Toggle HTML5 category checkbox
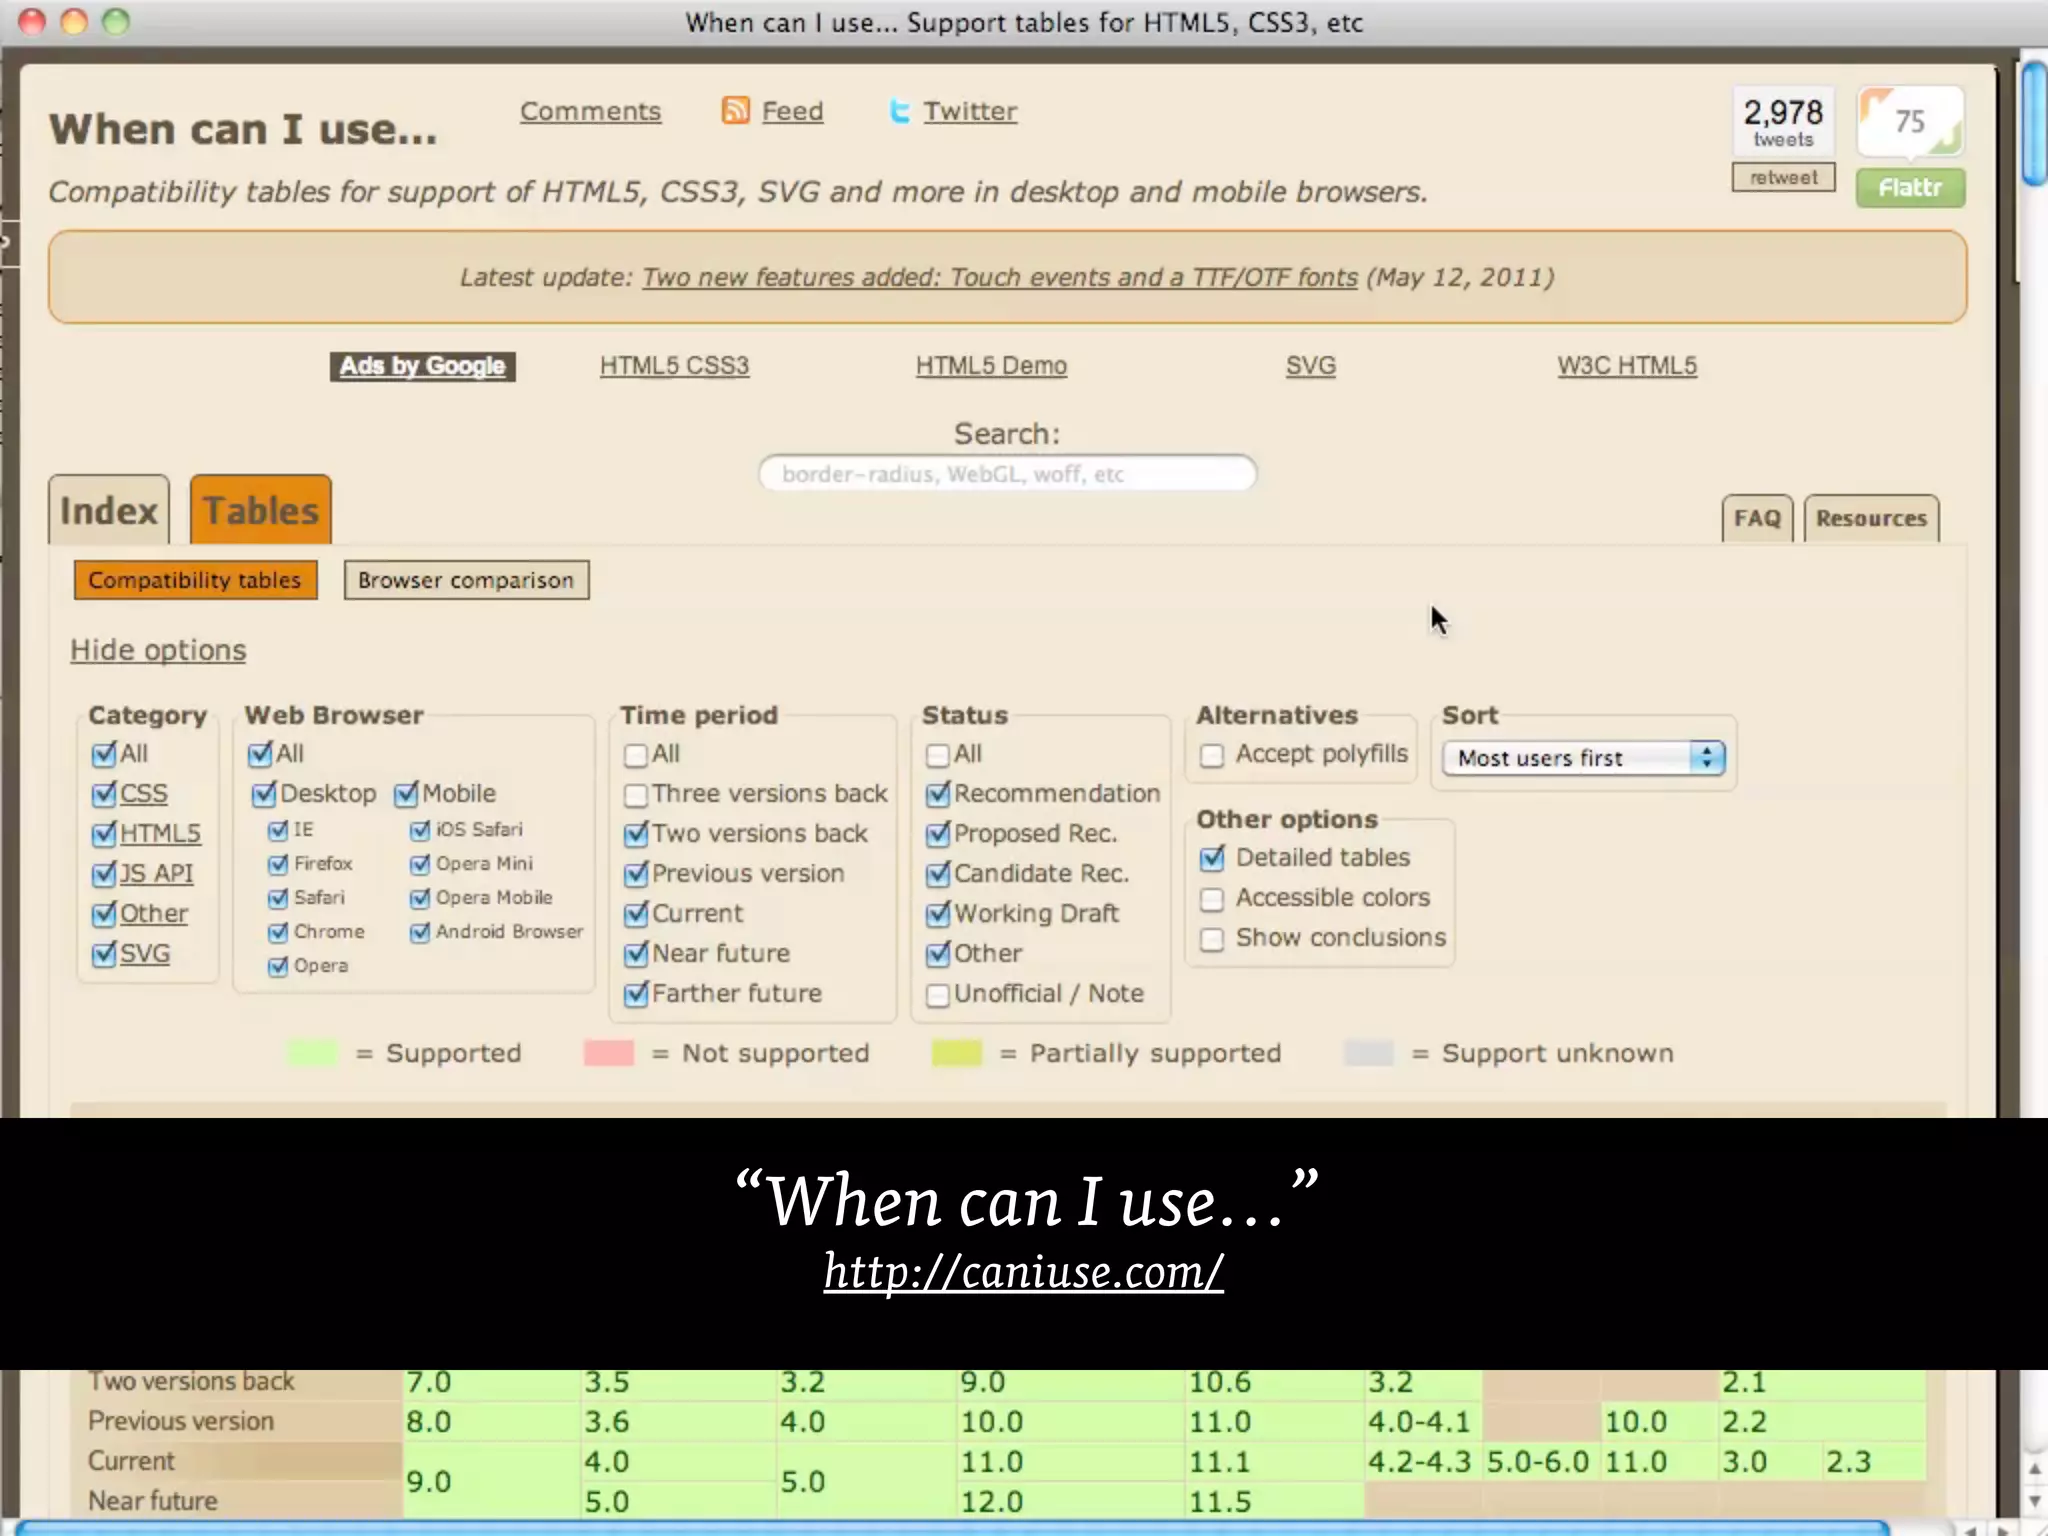The image size is (2048, 1536). click(x=103, y=834)
